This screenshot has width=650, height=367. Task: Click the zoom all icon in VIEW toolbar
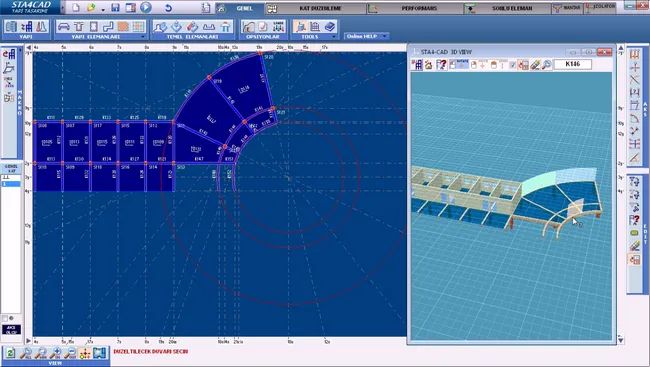(26, 353)
